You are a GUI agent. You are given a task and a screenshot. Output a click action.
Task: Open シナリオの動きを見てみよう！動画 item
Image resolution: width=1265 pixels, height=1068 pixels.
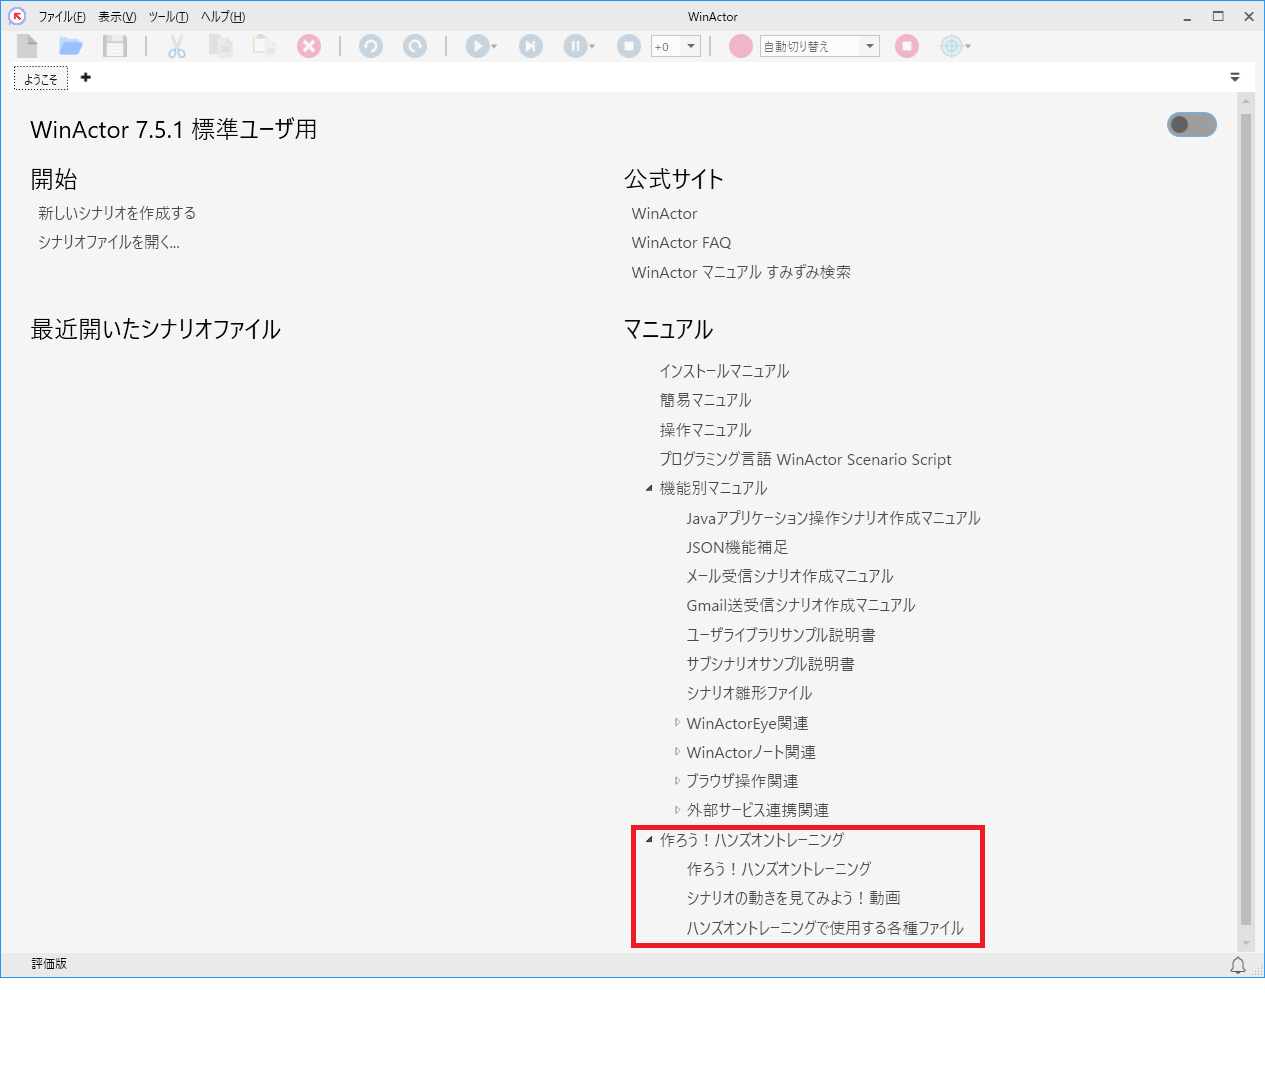coord(793,898)
